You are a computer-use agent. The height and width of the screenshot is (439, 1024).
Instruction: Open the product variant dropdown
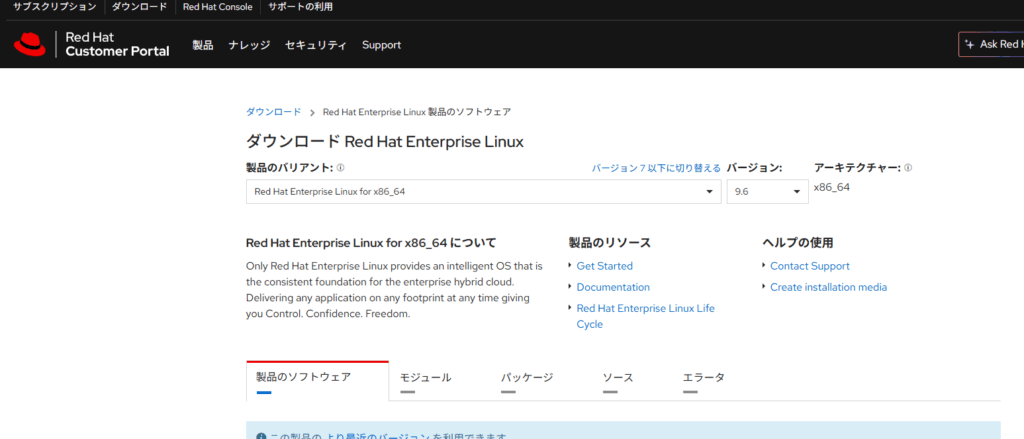[483, 191]
